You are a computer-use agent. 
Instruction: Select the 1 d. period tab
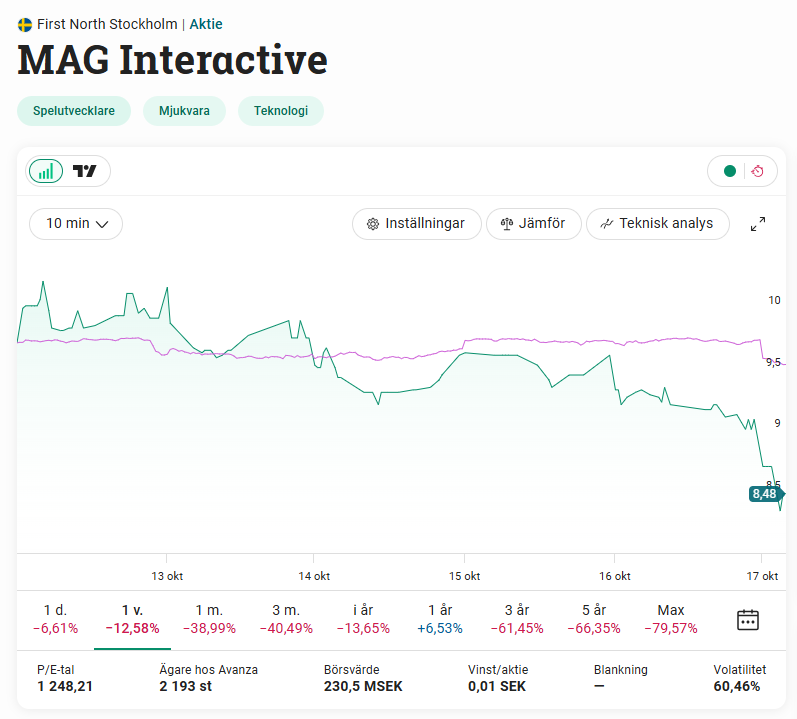pyautogui.click(x=55, y=619)
